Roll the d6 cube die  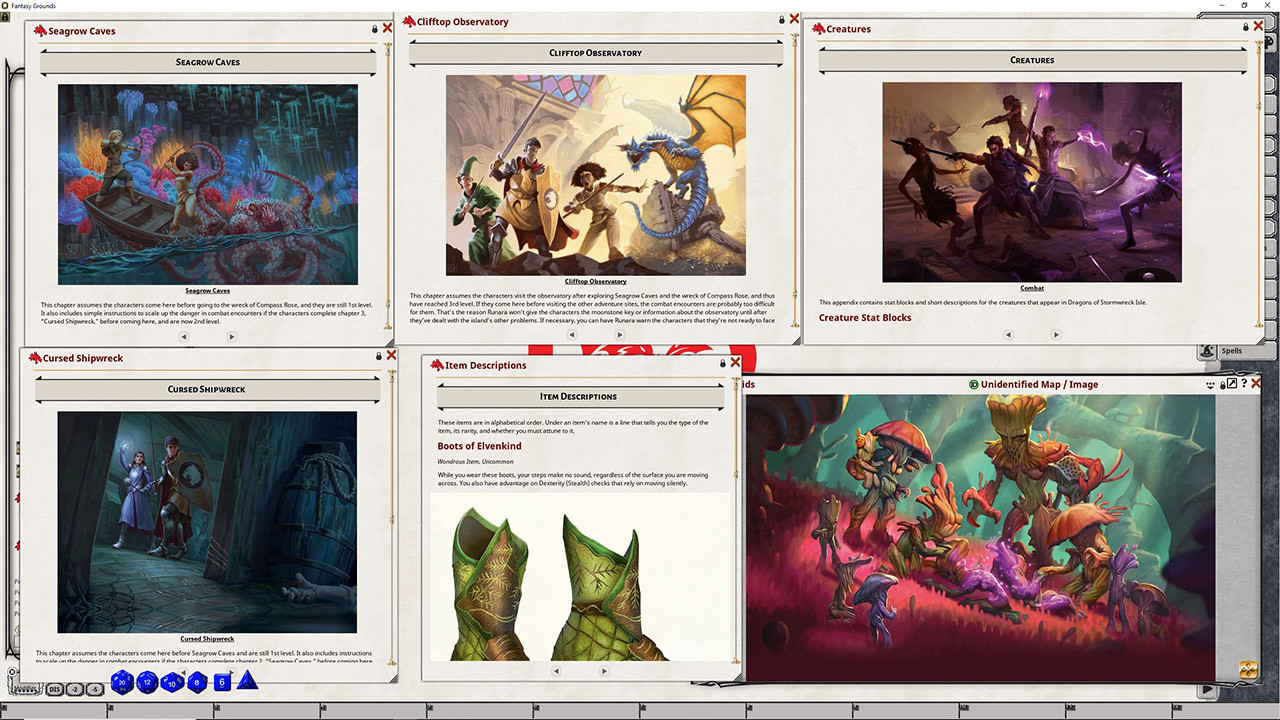pos(221,682)
